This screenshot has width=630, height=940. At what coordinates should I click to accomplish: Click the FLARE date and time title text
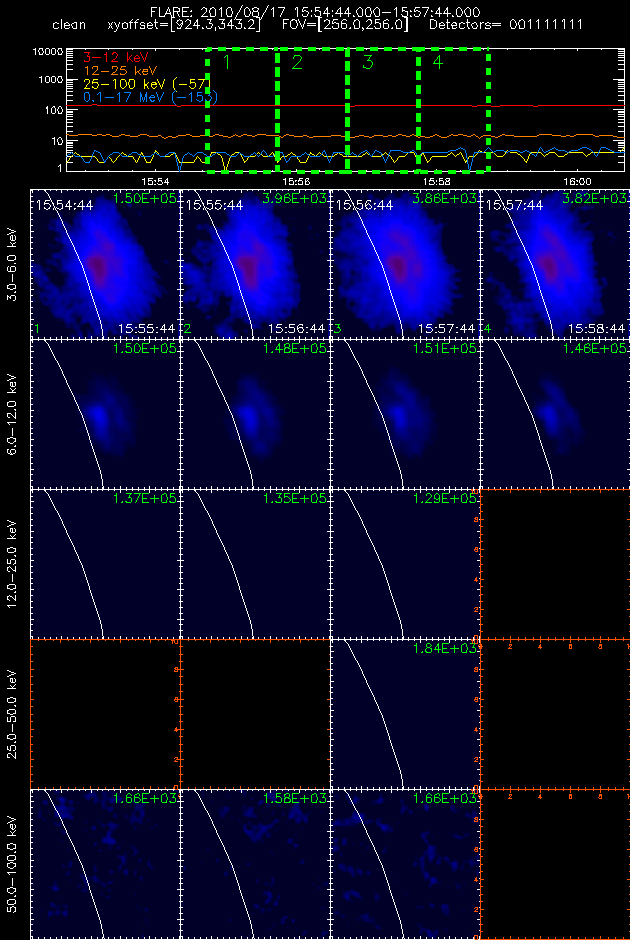[x=314, y=11]
